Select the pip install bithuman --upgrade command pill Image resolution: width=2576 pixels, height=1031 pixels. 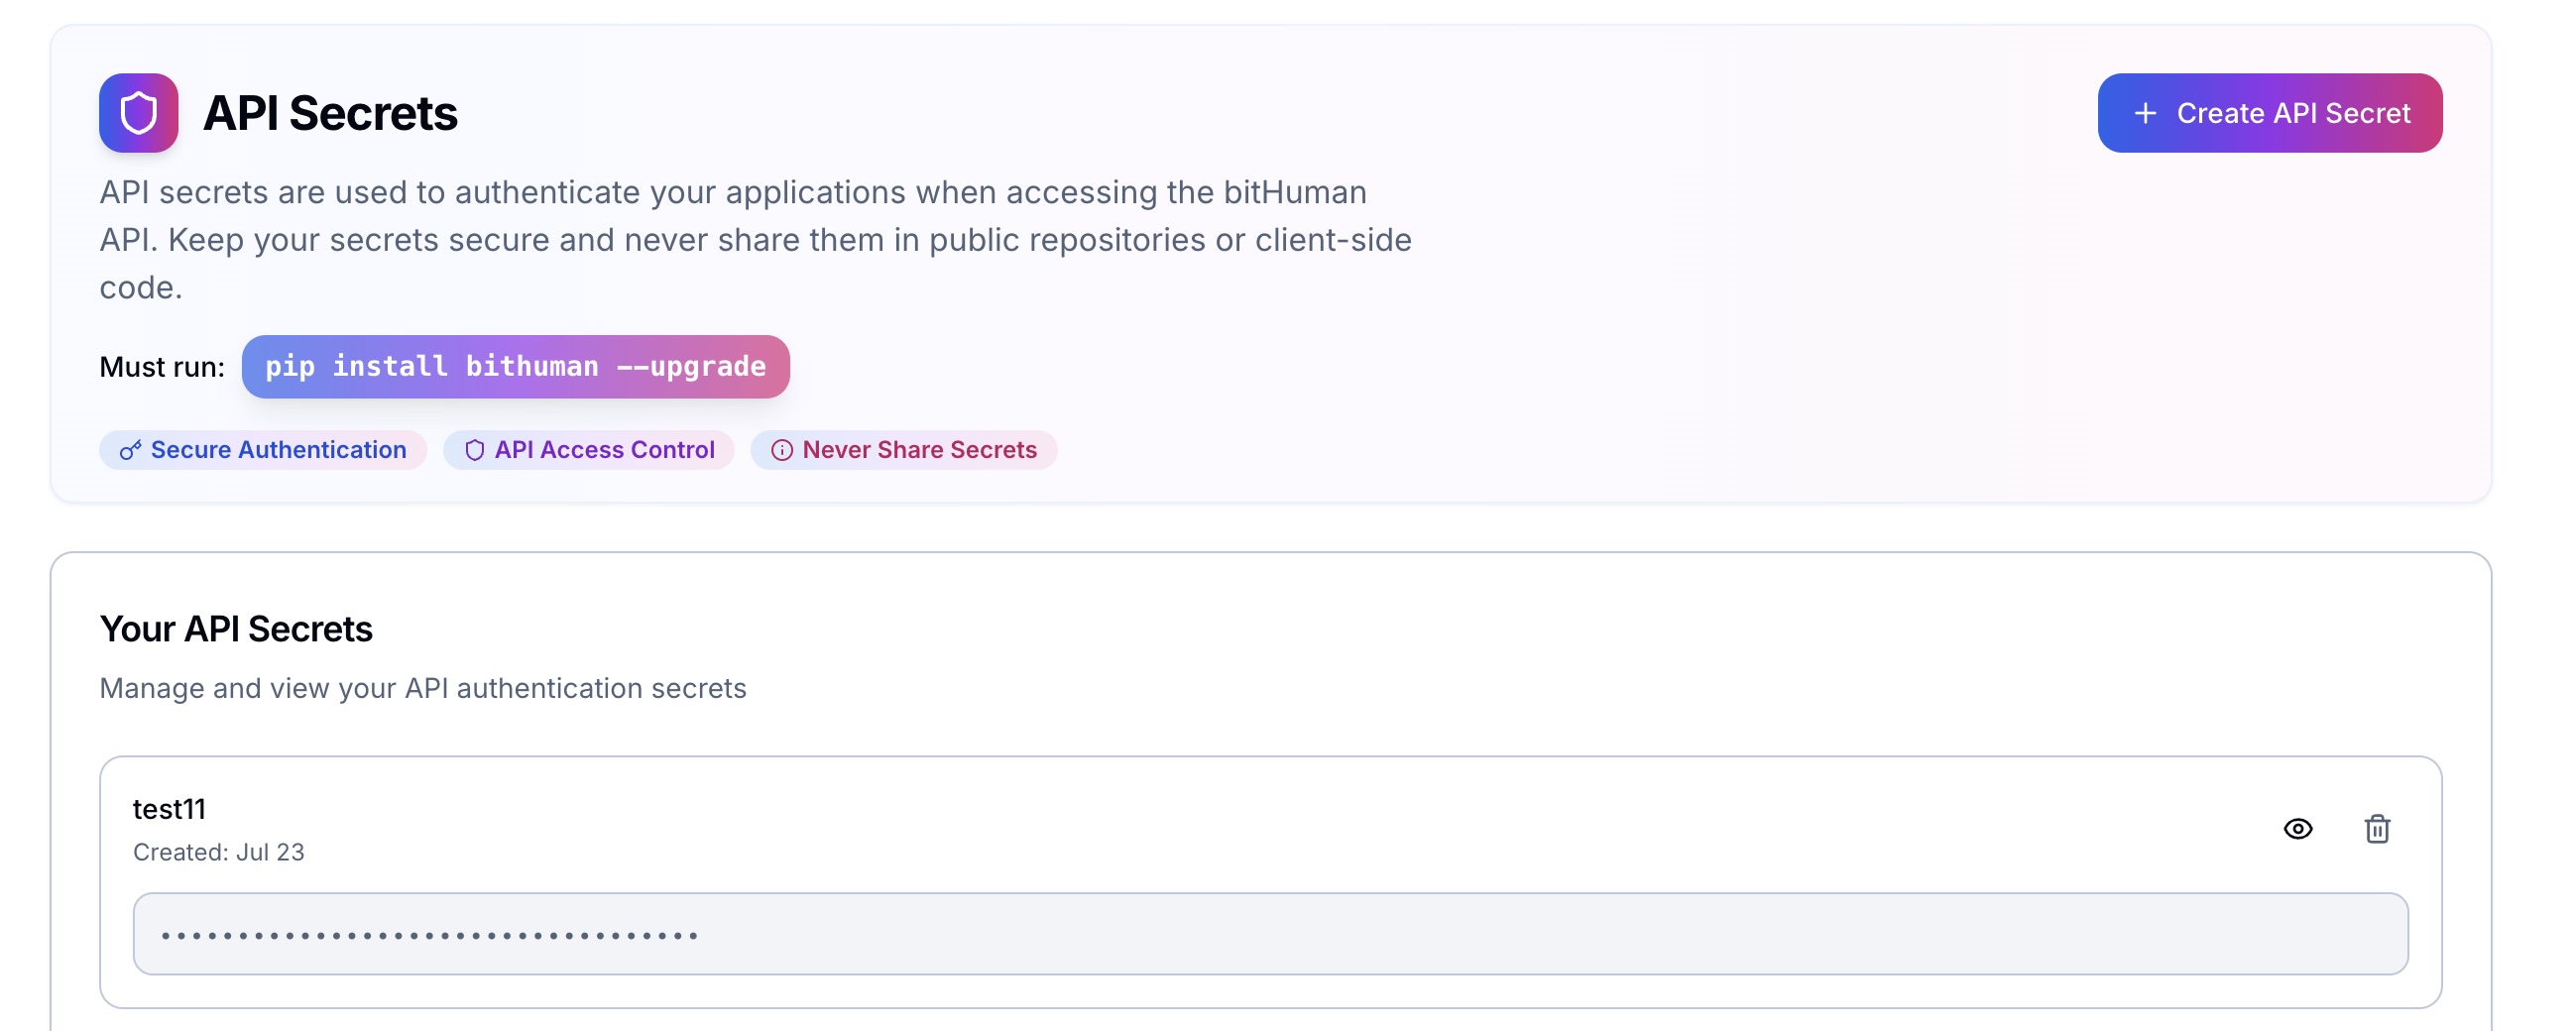coord(516,367)
